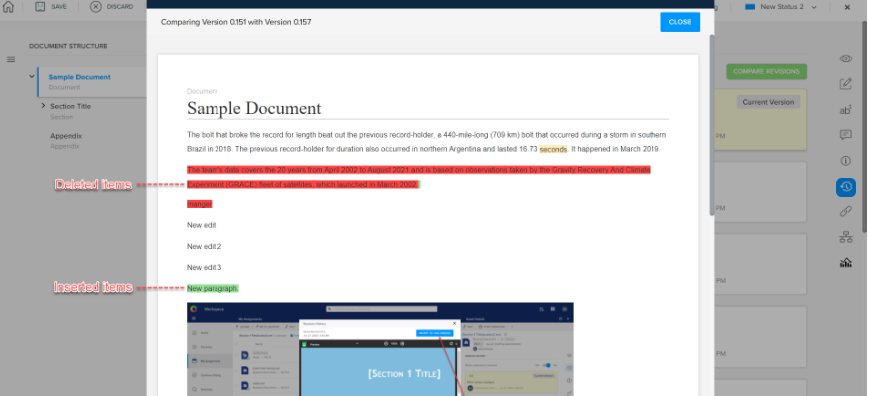The width and height of the screenshot is (869, 396).
Task: Click the yellow highlighted word 'seconds'
Action: click(553, 150)
